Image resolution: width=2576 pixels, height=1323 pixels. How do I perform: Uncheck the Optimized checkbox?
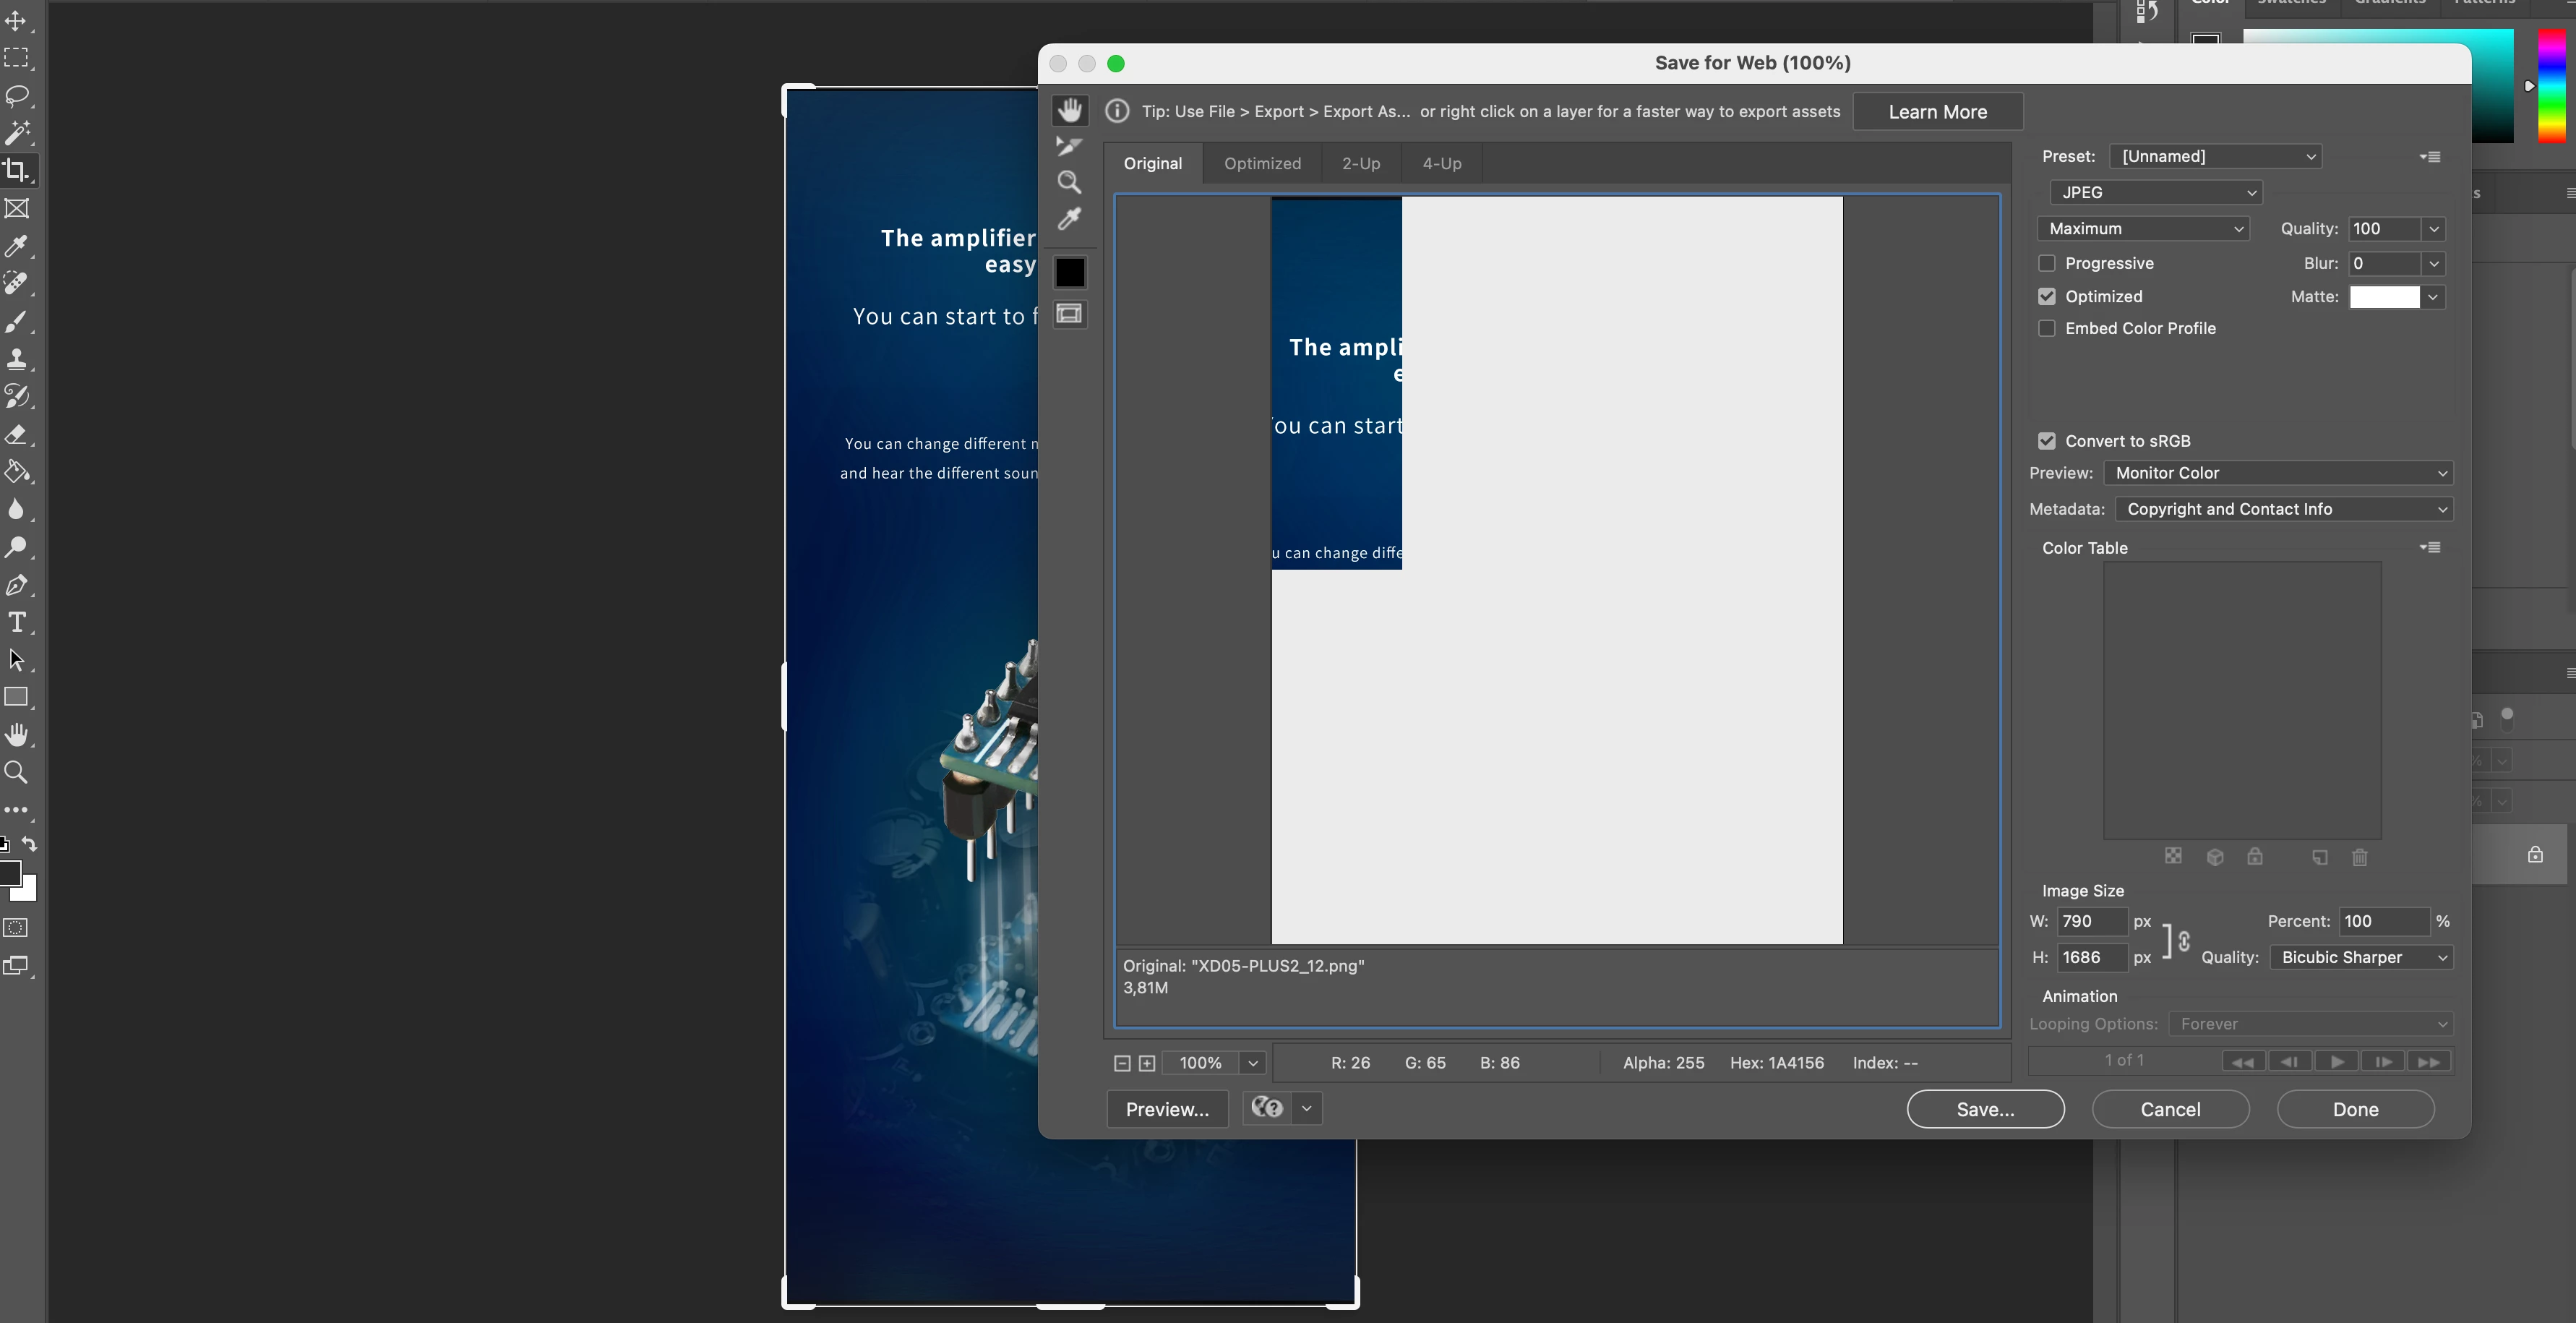[x=2047, y=297]
